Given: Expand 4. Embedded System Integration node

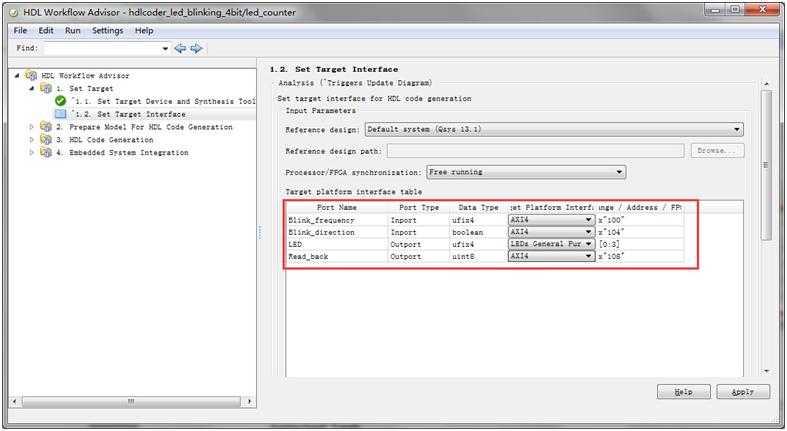Looking at the screenshot, I should (32, 152).
